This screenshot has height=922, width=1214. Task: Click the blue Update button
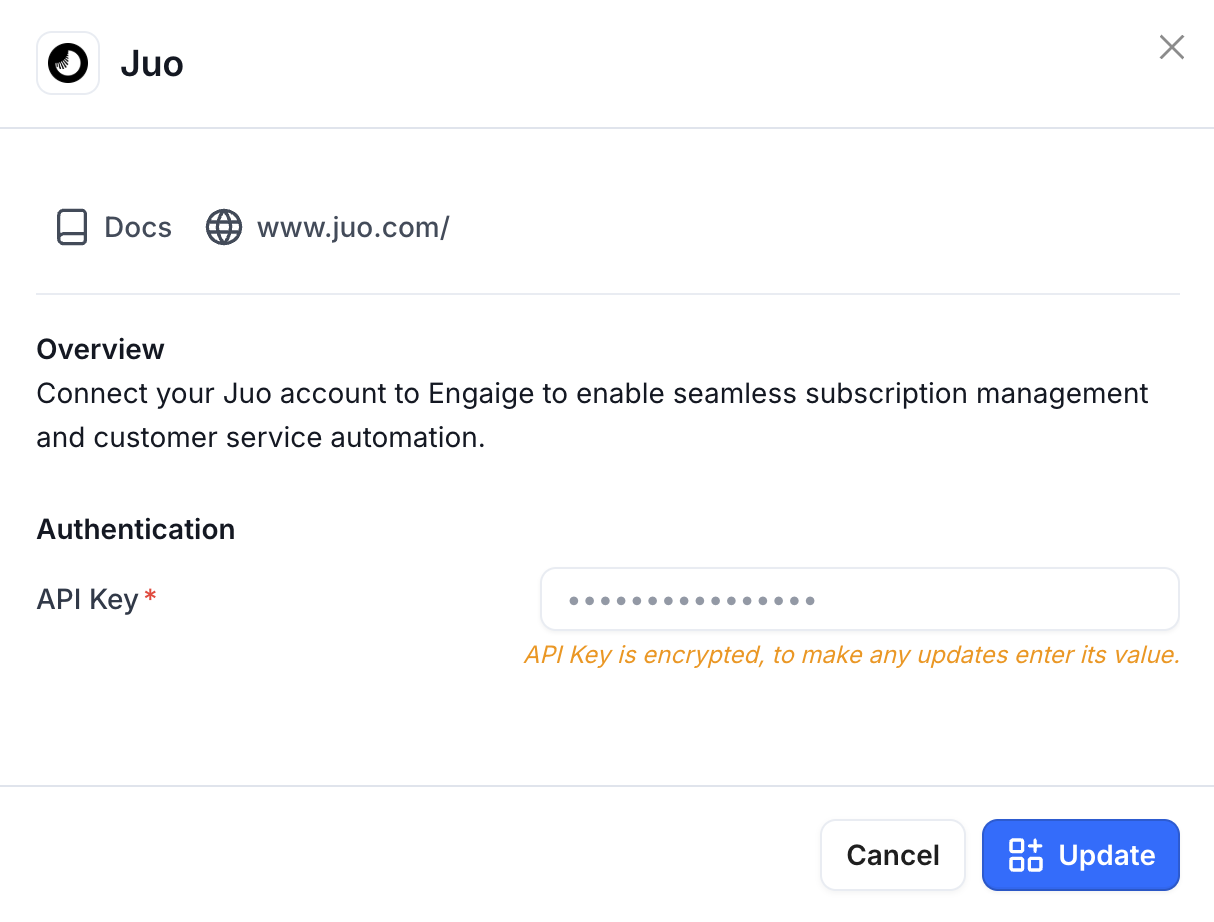point(1081,855)
